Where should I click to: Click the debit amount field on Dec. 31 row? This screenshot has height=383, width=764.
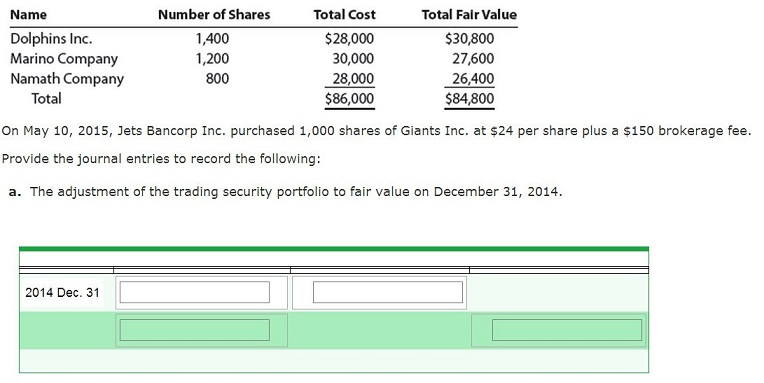point(388,292)
